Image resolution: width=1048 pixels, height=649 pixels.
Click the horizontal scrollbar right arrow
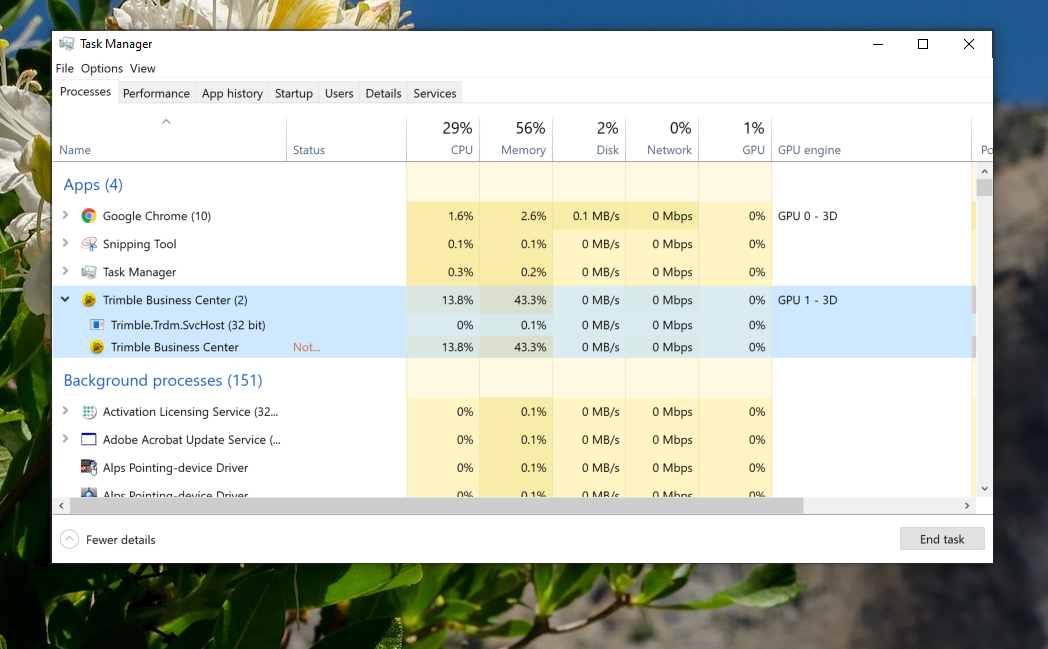(x=967, y=505)
